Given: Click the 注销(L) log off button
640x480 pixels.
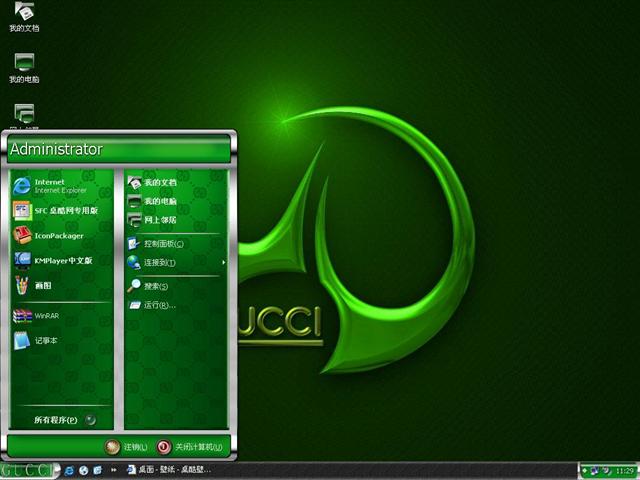Looking at the screenshot, I should [x=126, y=447].
